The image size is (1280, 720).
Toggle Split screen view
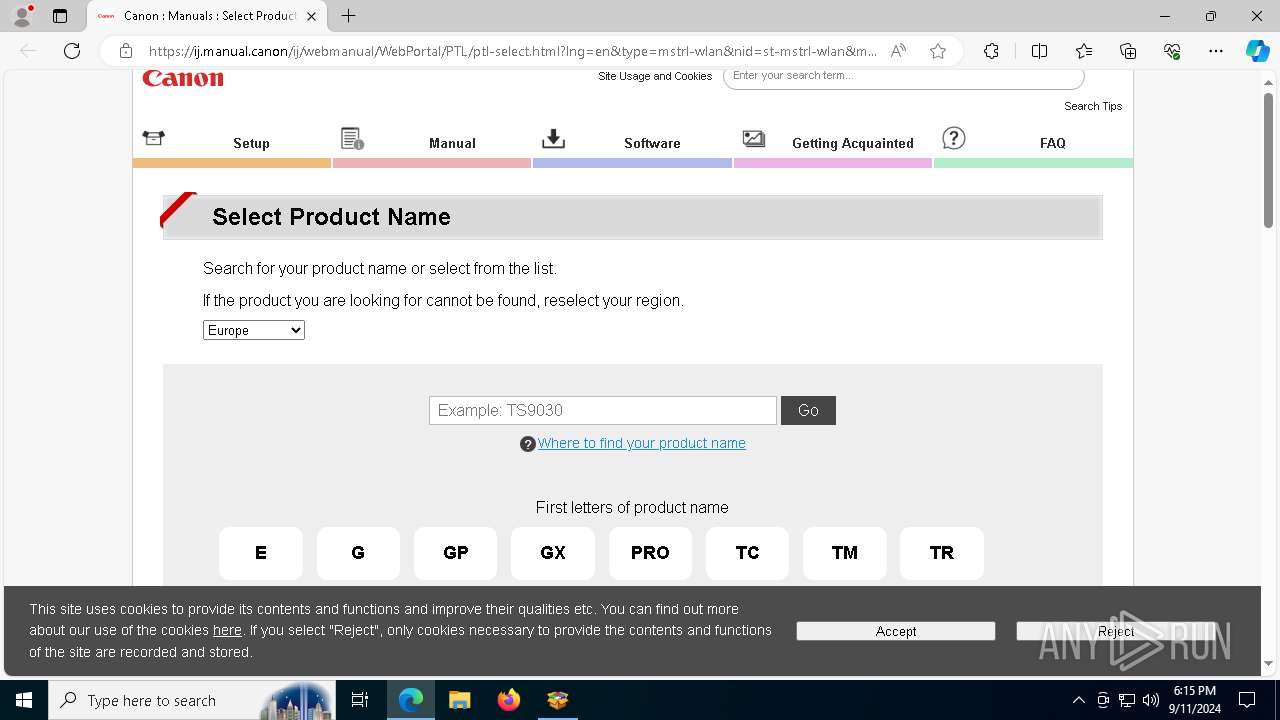point(1039,51)
